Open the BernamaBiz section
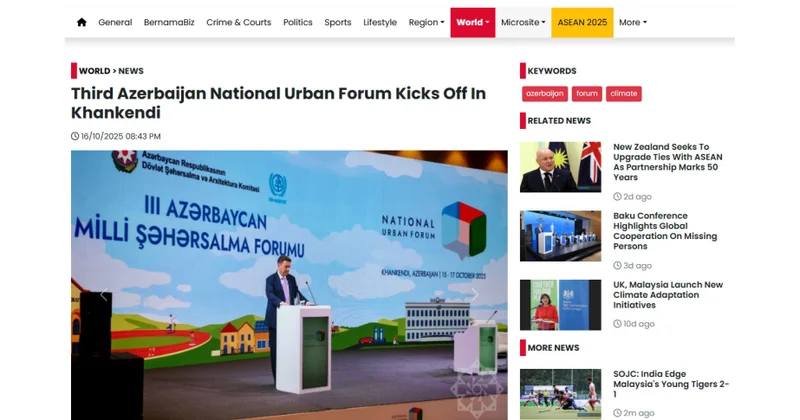 tap(169, 22)
